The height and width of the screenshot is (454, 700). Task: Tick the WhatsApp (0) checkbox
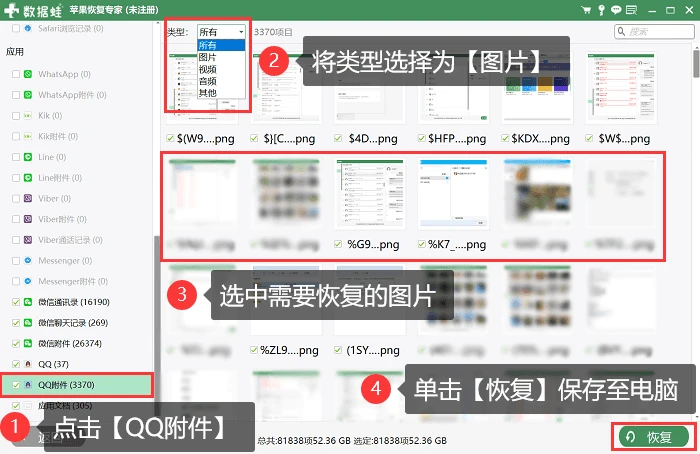pos(16,74)
